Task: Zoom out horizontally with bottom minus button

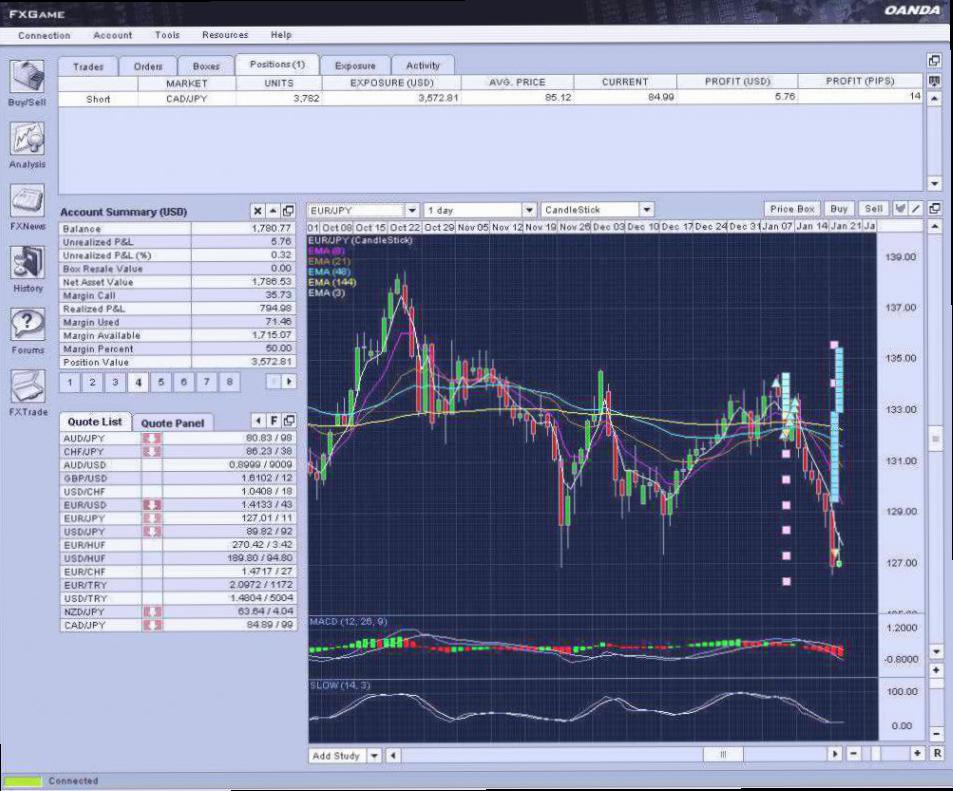Action: (854, 754)
